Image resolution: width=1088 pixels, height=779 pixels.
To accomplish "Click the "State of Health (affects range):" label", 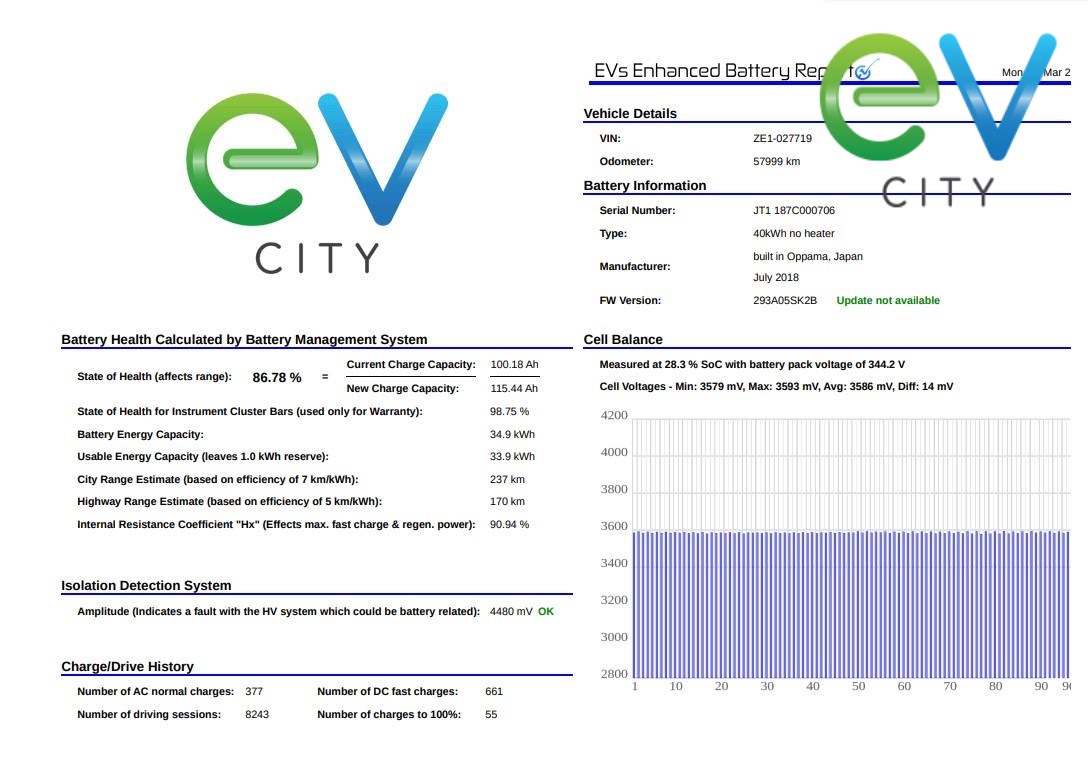I will [x=154, y=377].
